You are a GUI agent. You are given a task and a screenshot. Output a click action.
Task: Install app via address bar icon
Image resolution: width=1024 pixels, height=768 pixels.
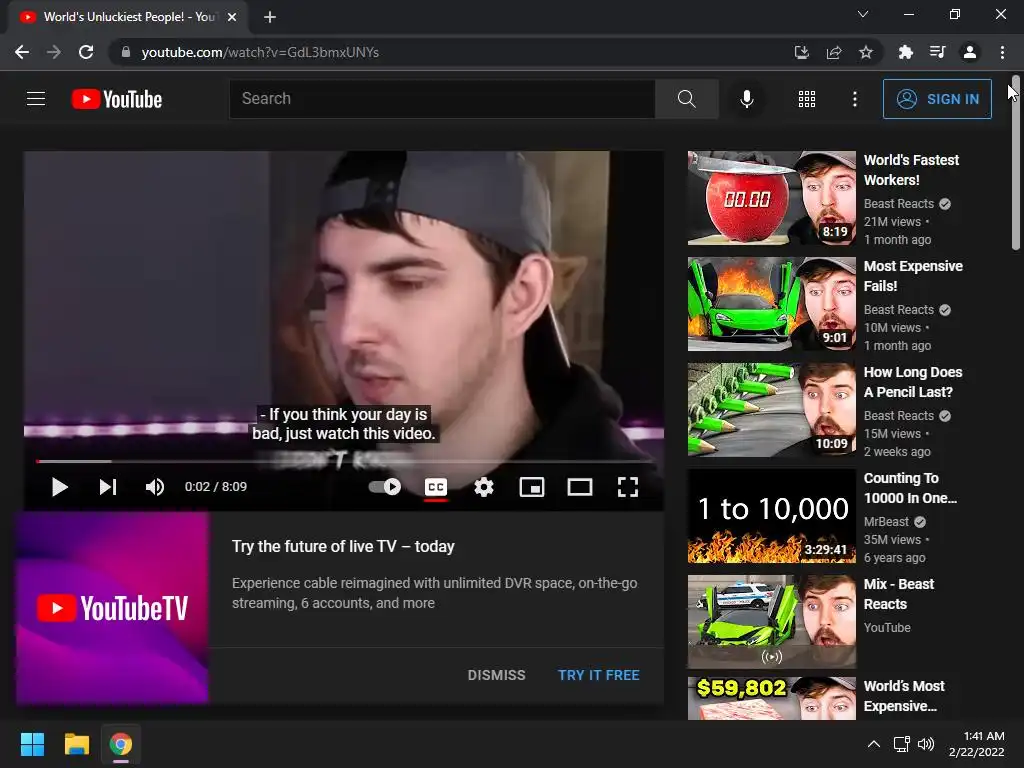coord(801,52)
